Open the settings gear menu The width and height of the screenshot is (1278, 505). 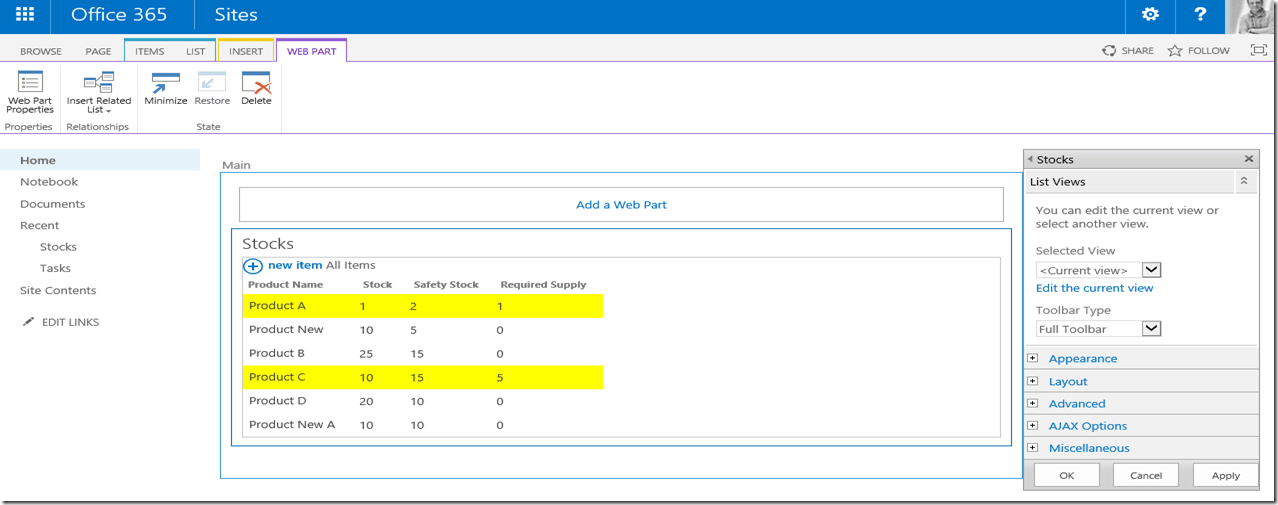1150,15
